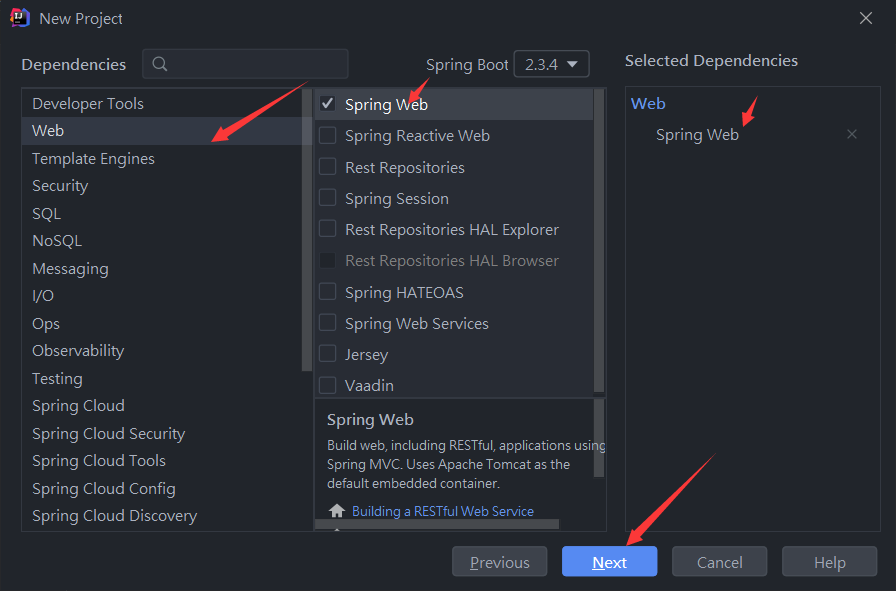
Task: Open Help for this dialog
Action: (829, 562)
